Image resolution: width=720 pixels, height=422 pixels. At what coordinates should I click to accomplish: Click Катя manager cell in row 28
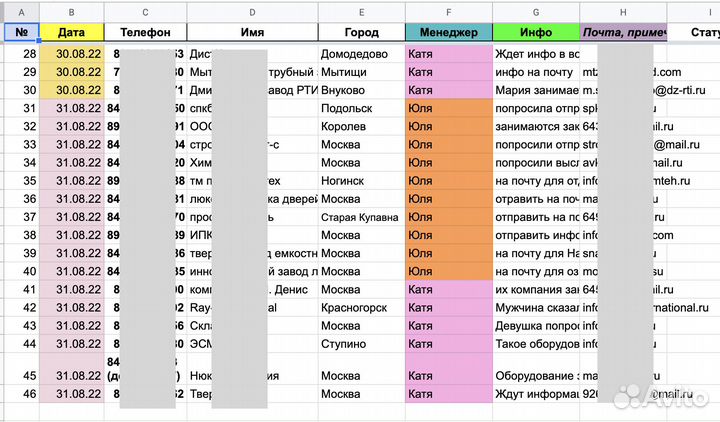(x=448, y=54)
